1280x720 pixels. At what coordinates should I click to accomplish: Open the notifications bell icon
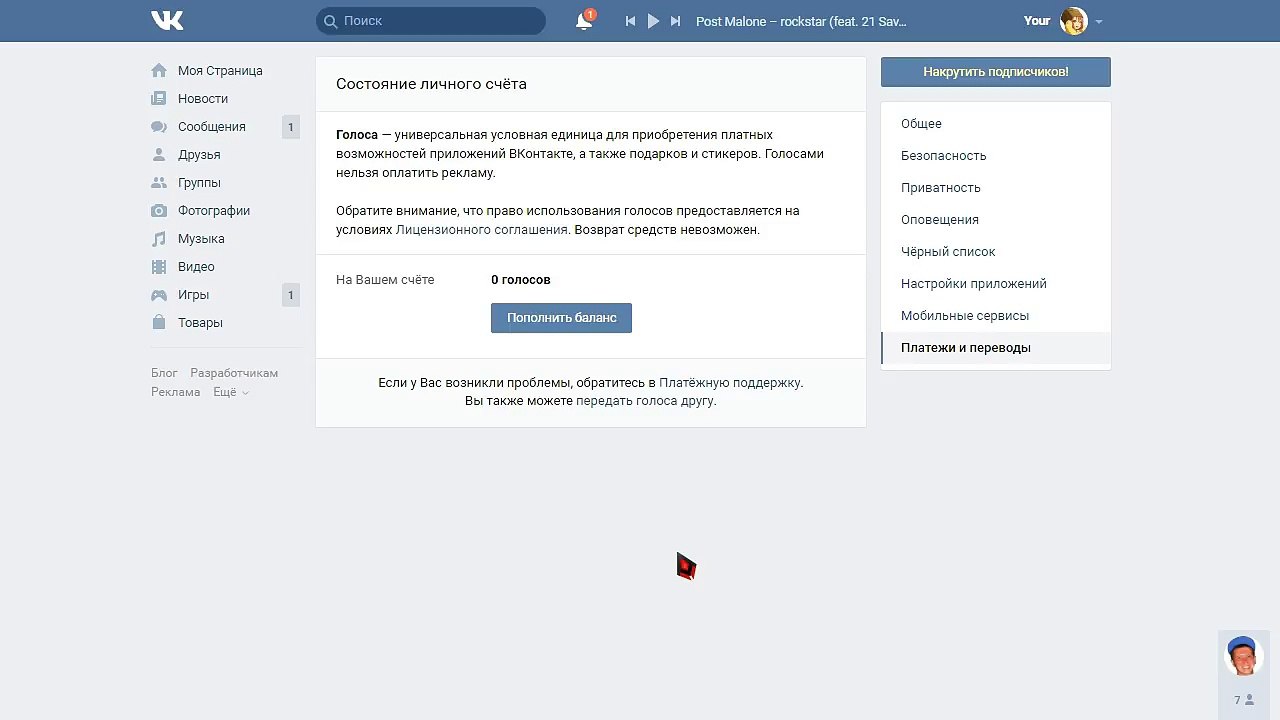pos(584,21)
